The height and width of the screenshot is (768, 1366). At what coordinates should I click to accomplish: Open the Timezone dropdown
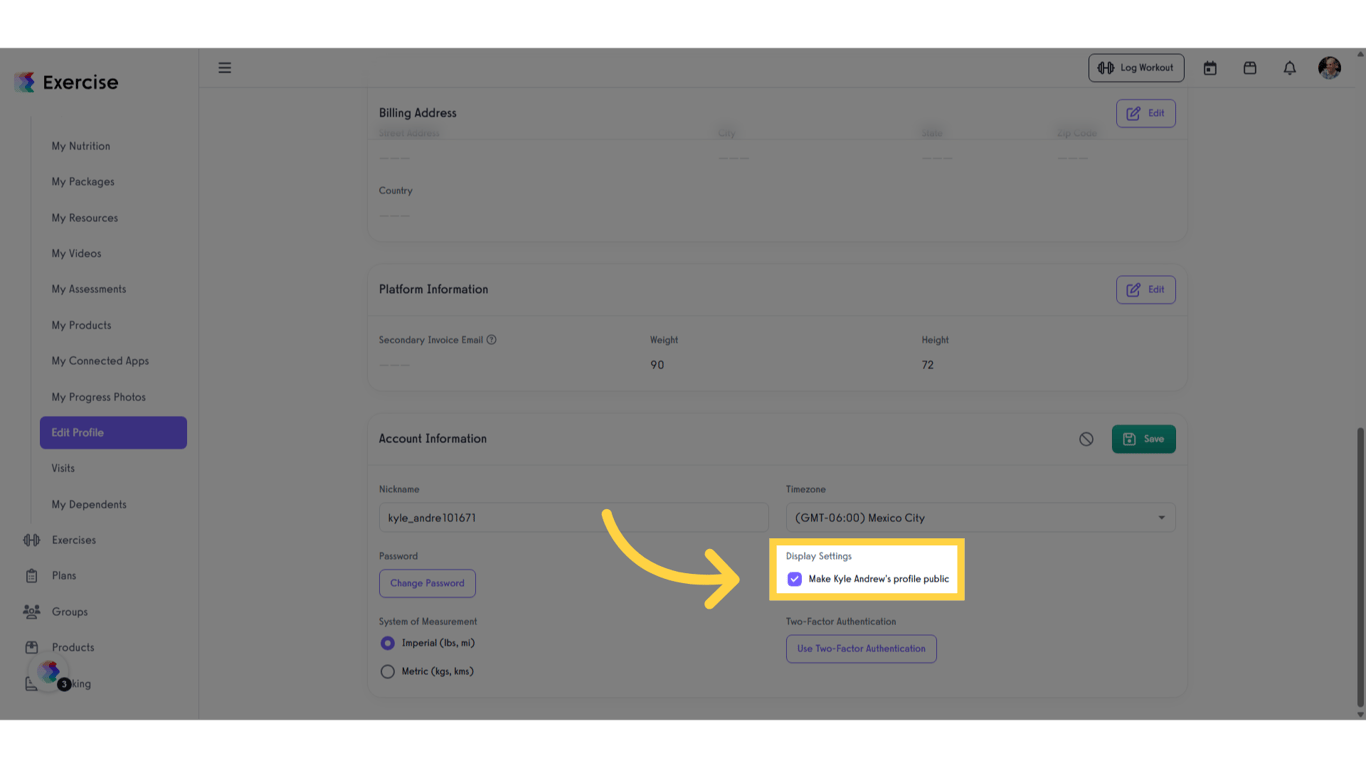(x=980, y=518)
